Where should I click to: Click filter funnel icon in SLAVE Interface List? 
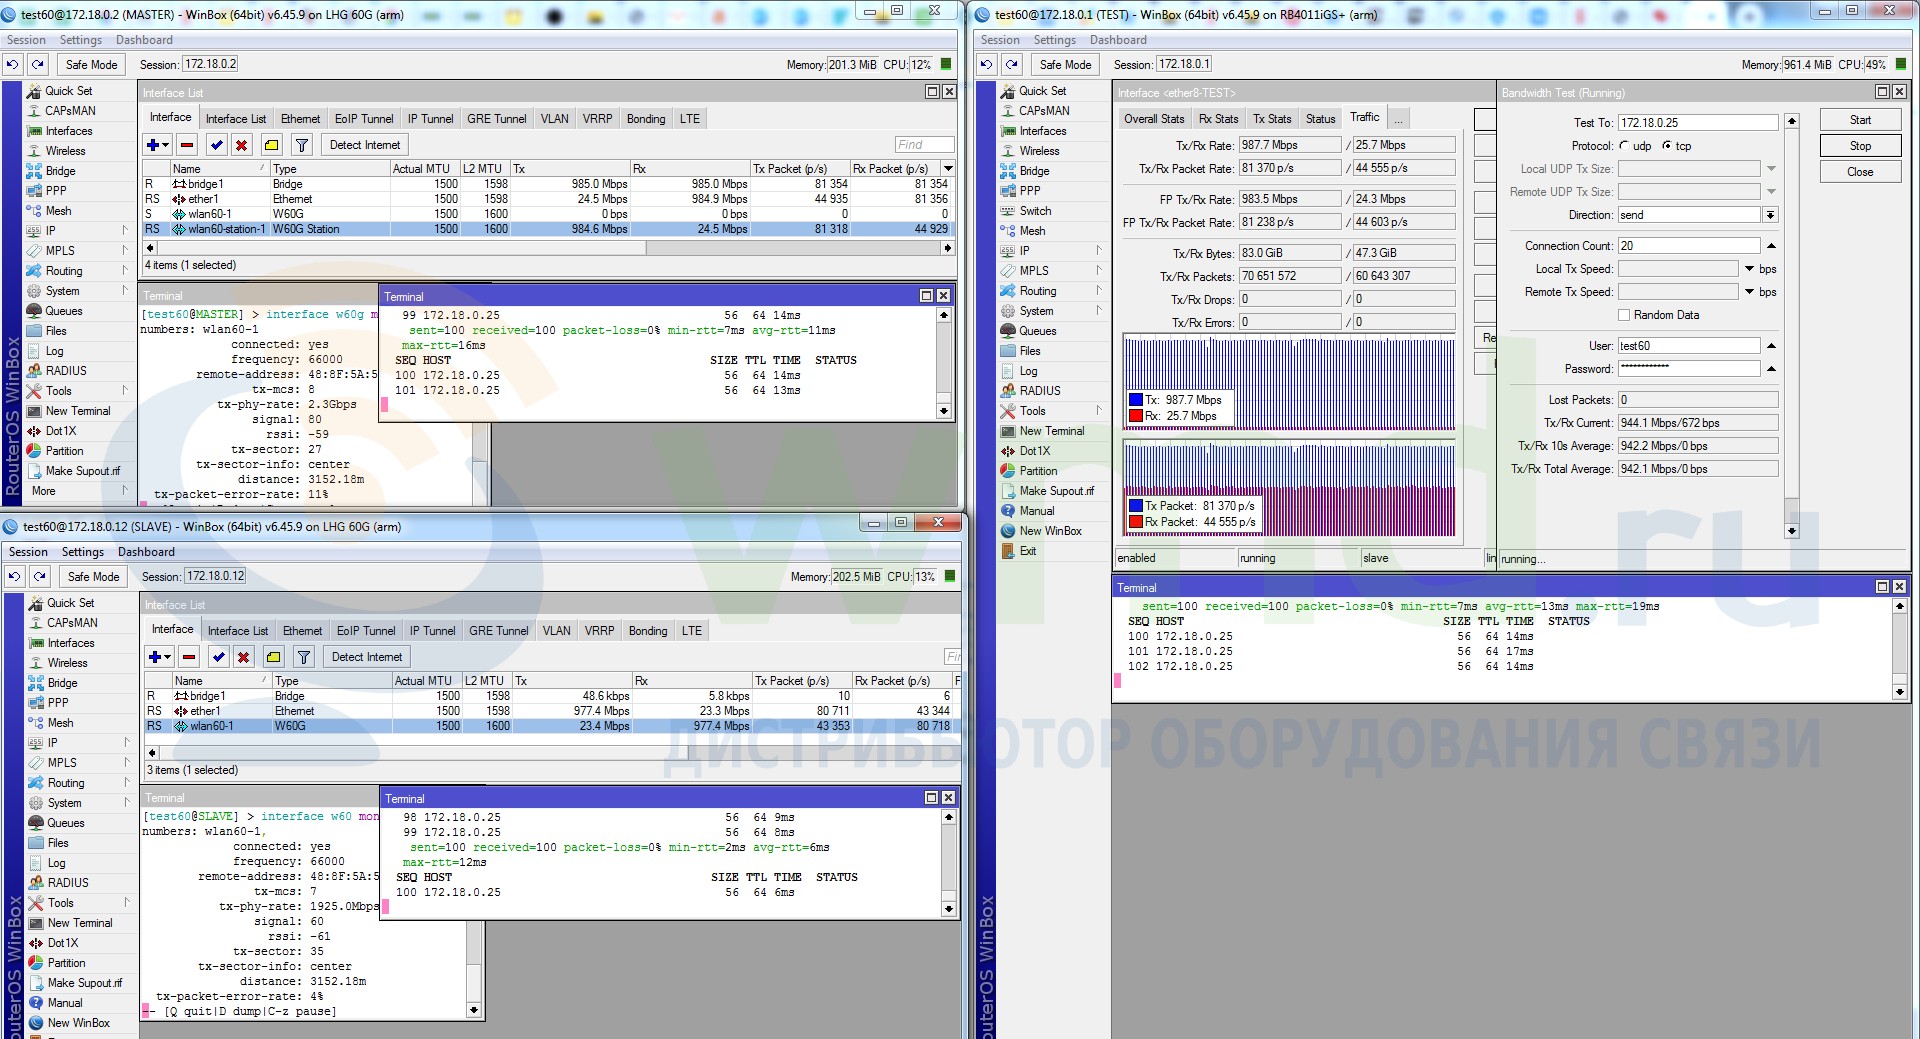pyautogui.click(x=304, y=657)
